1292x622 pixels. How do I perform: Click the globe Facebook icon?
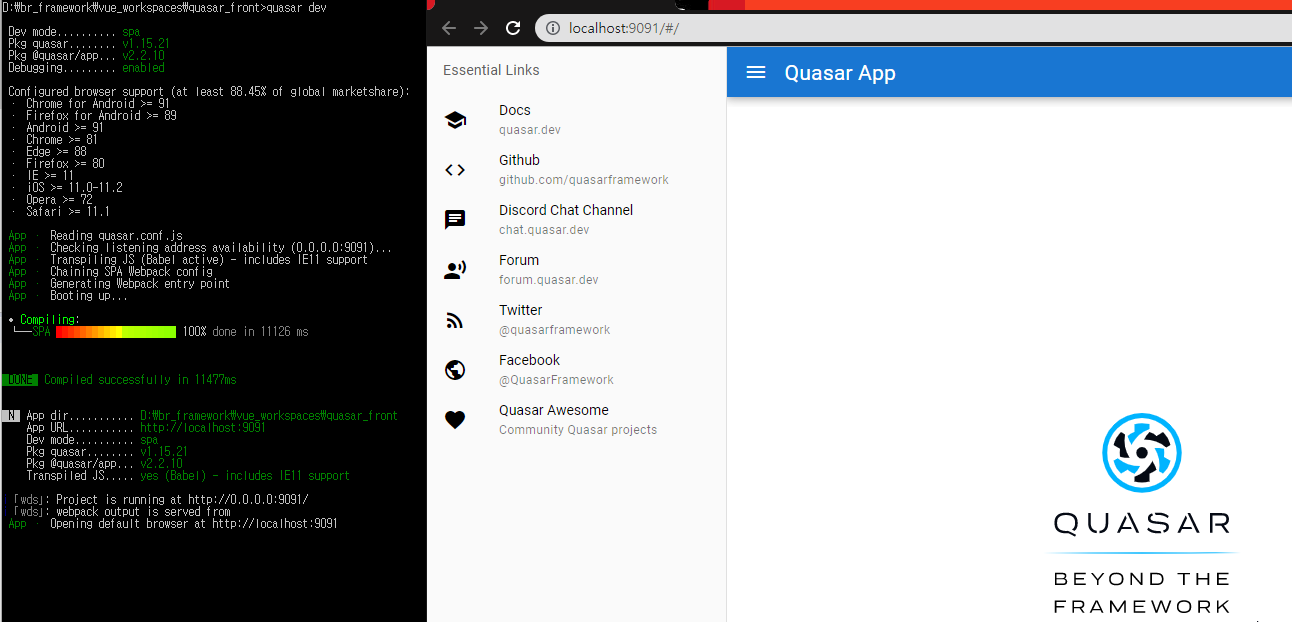pyautogui.click(x=455, y=370)
